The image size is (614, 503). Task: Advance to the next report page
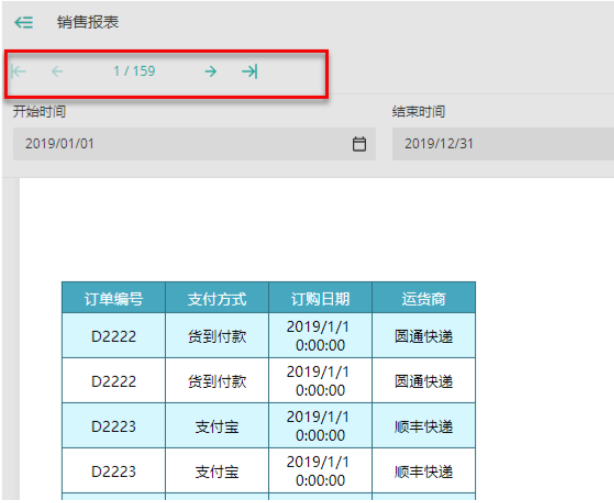210,71
